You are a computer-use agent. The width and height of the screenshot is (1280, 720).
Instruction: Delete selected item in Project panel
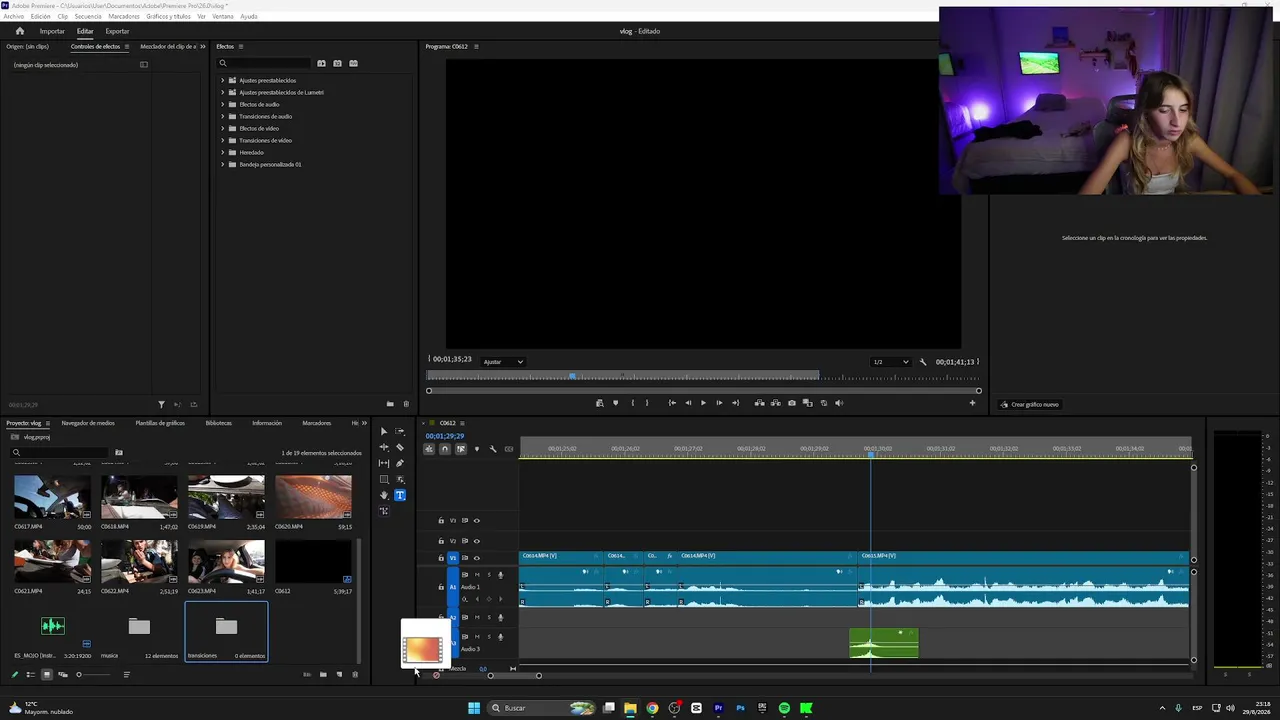[355, 675]
